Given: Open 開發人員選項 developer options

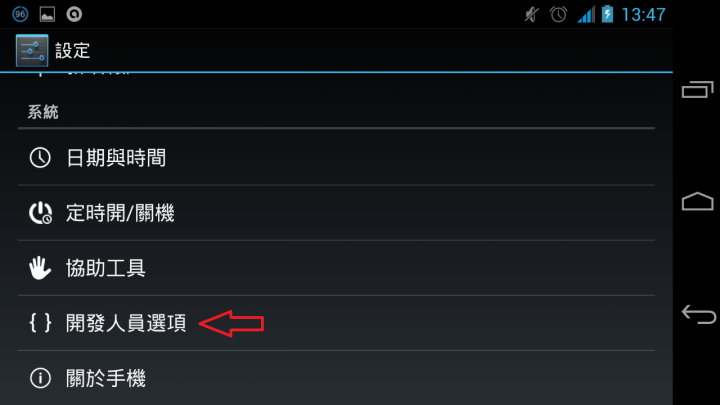Looking at the screenshot, I should 336,323.
